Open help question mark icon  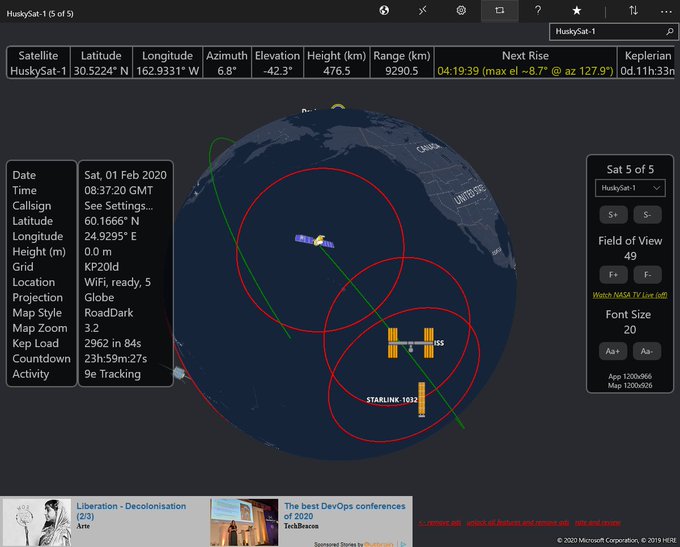pos(538,10)
